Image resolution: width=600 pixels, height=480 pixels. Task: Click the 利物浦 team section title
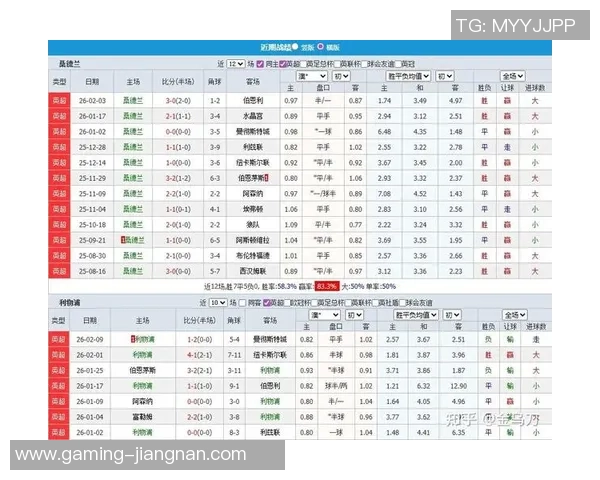coord(69,303)
